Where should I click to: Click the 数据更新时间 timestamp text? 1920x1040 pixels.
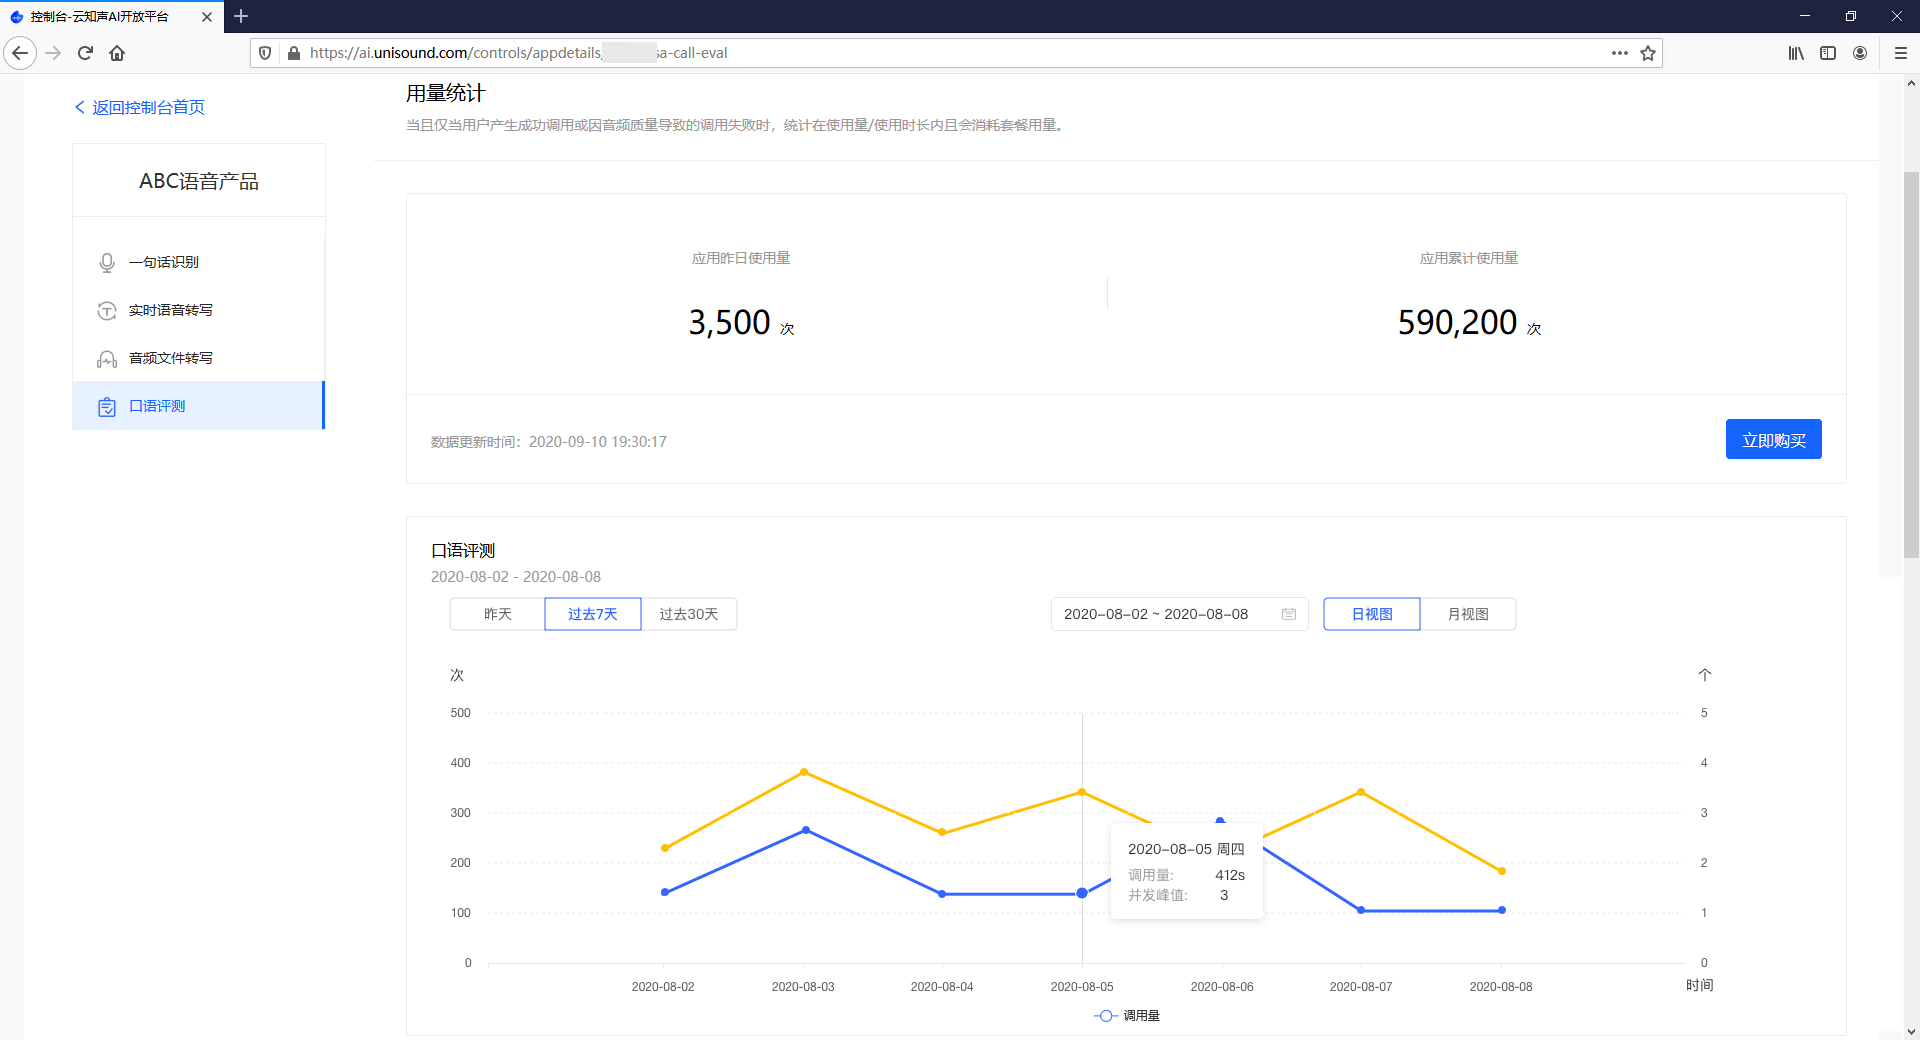(548, 442)
